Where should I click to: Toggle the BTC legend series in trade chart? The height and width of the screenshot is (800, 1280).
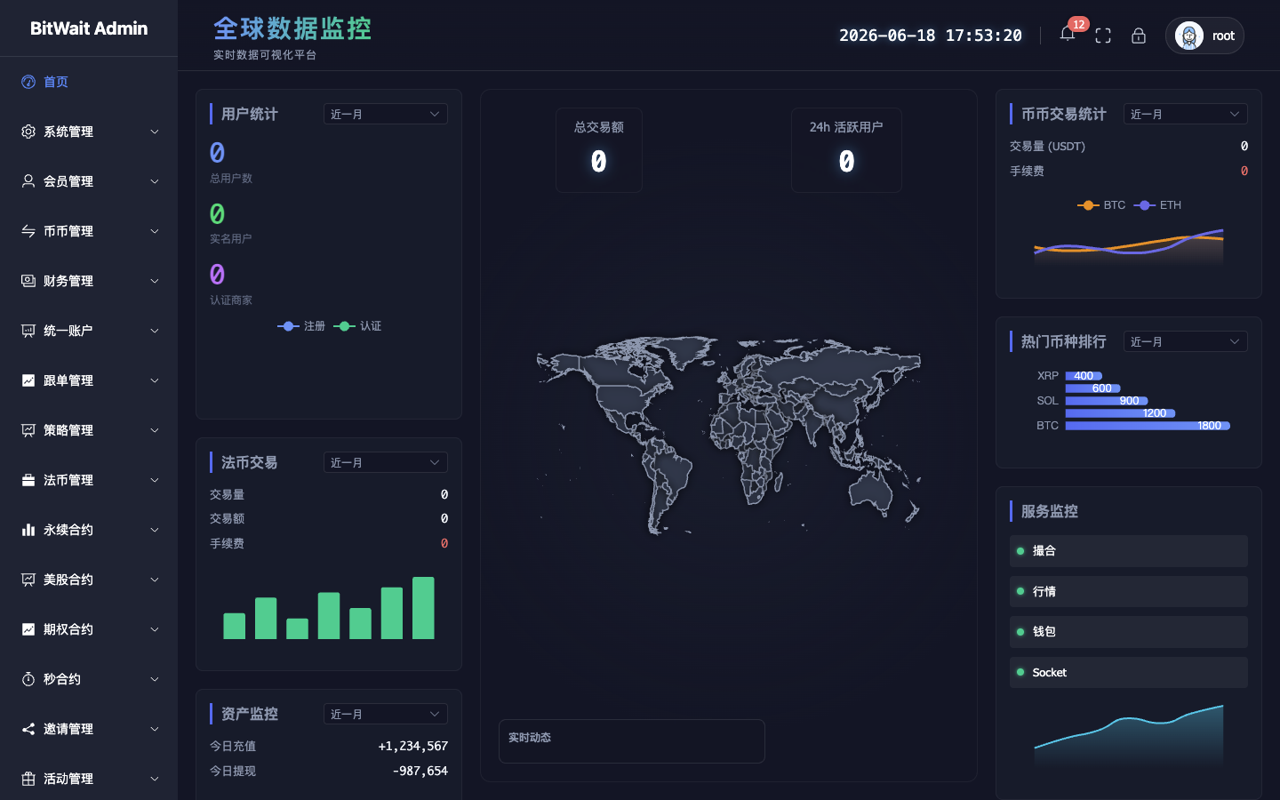coord(1101,205)
